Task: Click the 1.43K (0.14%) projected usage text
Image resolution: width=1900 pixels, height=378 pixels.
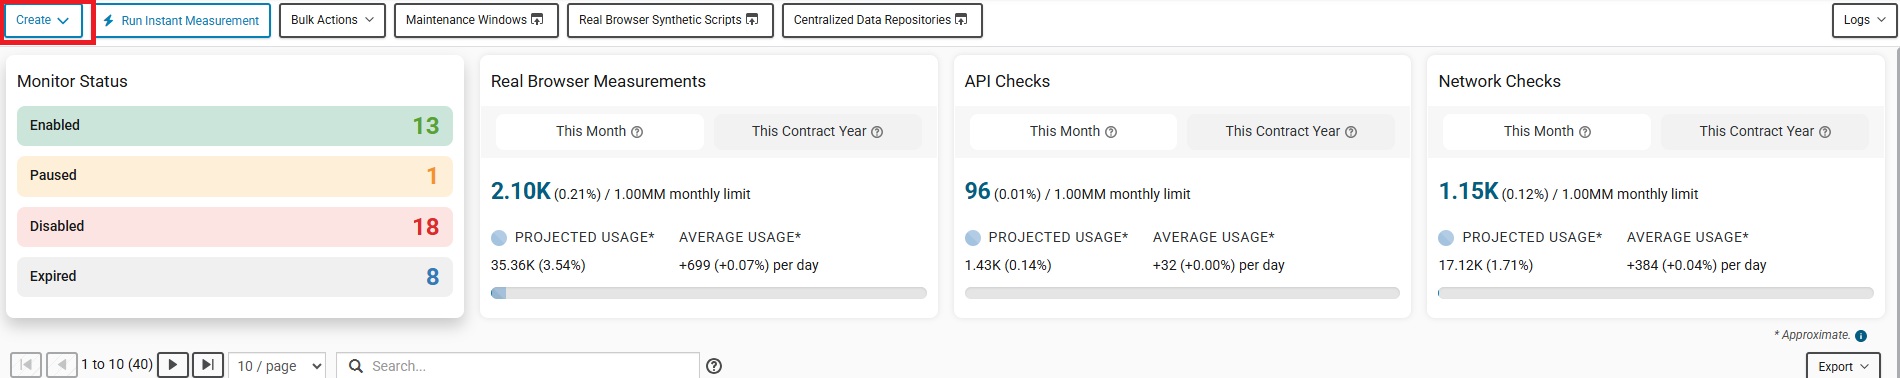Action: (x=1008, y=266)
